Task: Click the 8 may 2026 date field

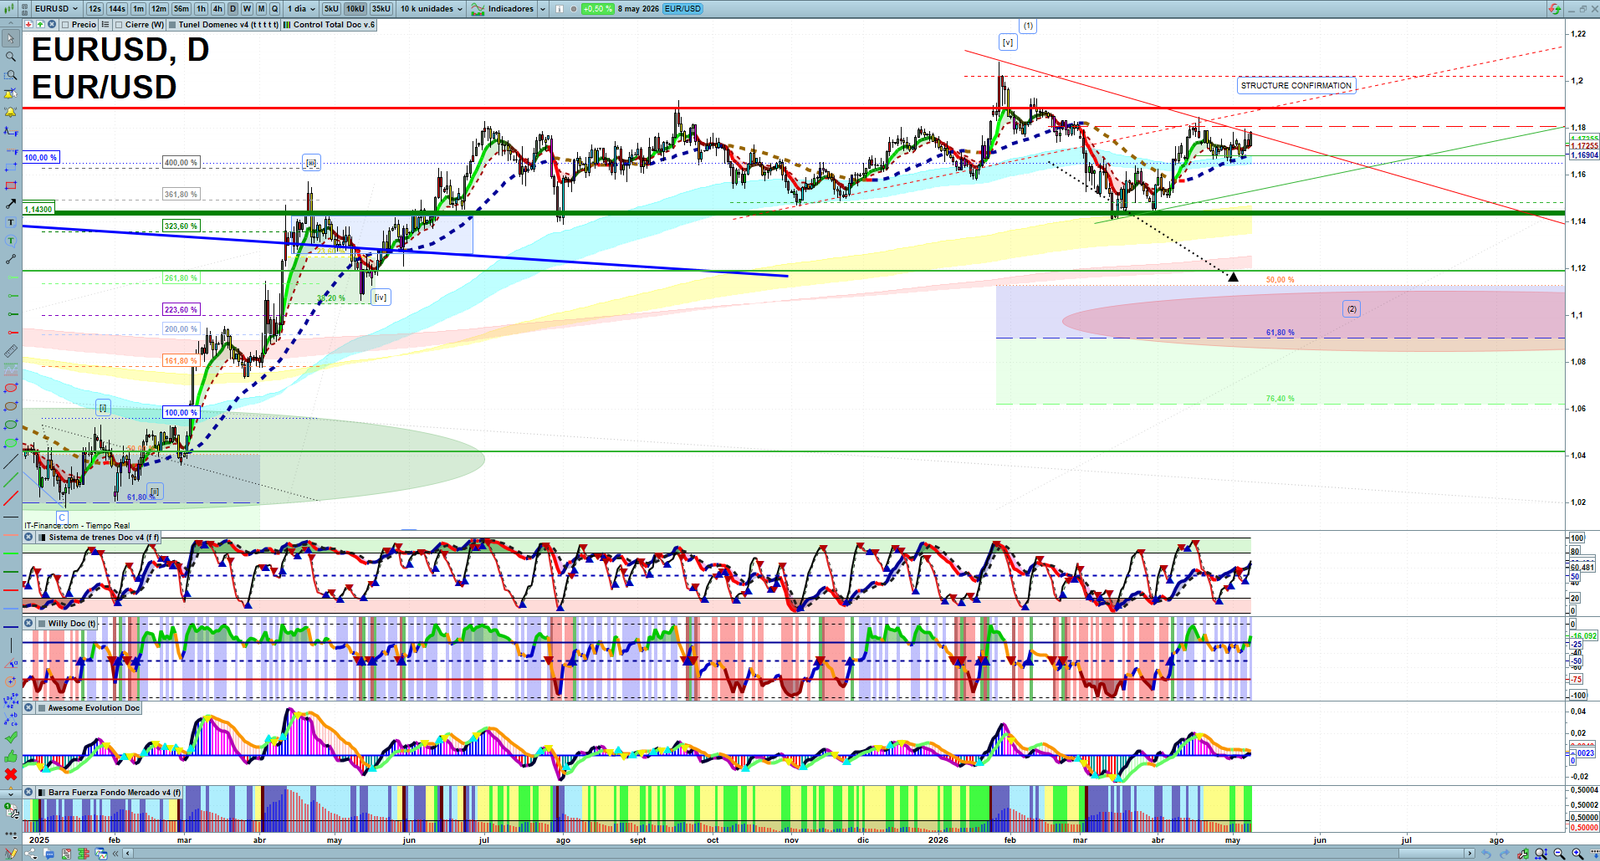Action: (638, 9)
